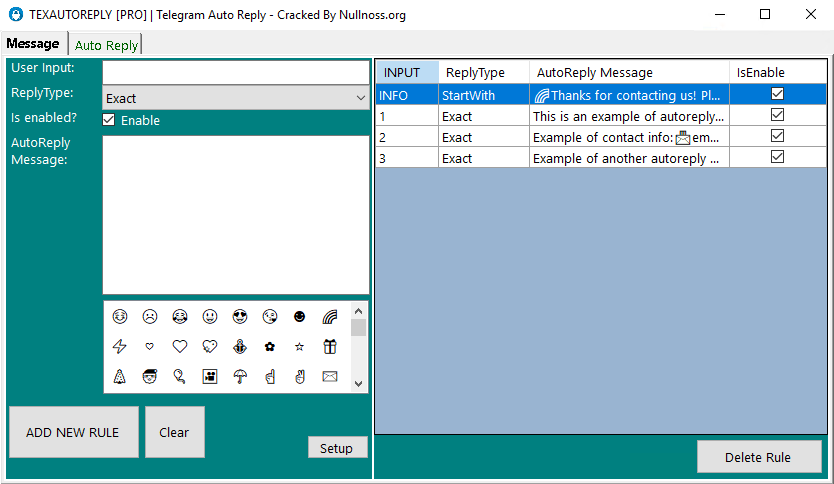Select the 'Example of another autoreply' cell

click(x=629, y=158)
